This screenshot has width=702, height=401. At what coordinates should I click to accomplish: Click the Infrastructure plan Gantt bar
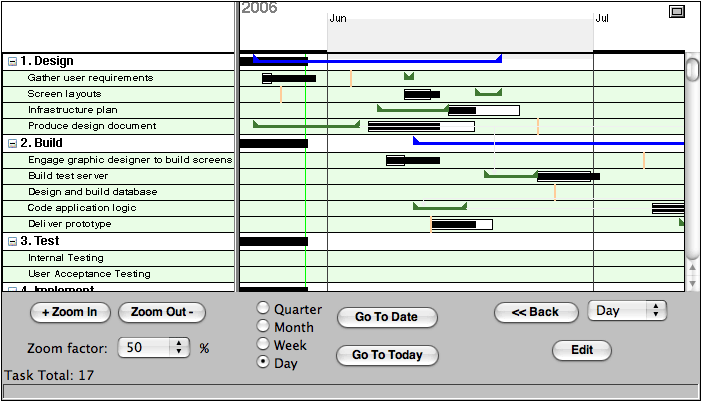484,111
